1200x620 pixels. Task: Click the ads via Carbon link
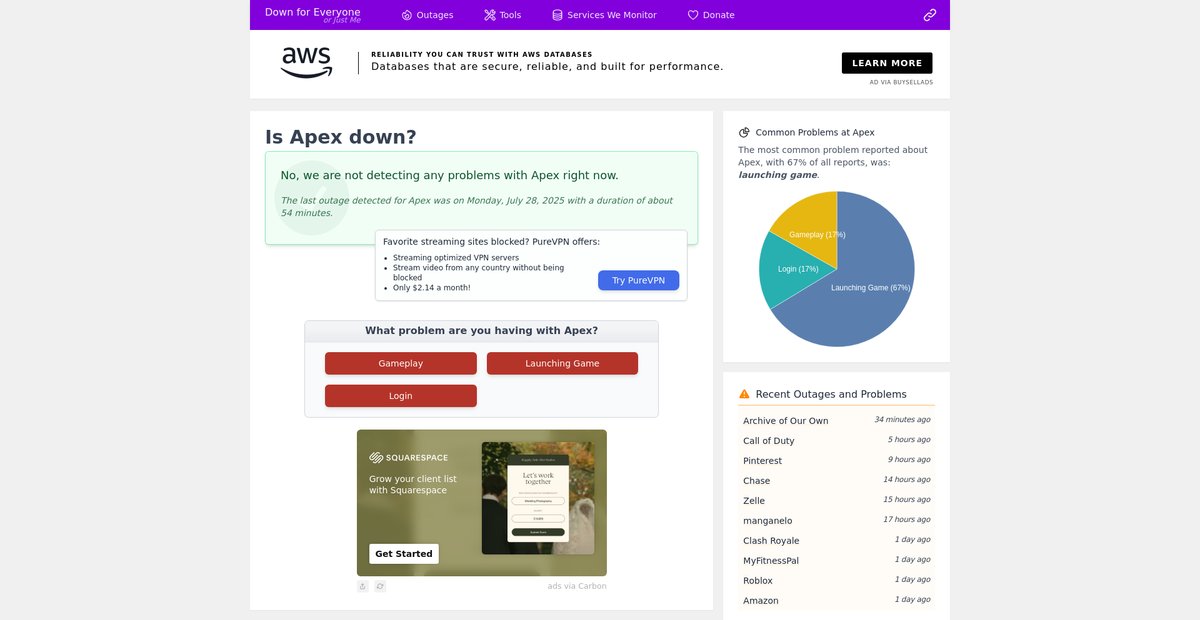[577, 586]
